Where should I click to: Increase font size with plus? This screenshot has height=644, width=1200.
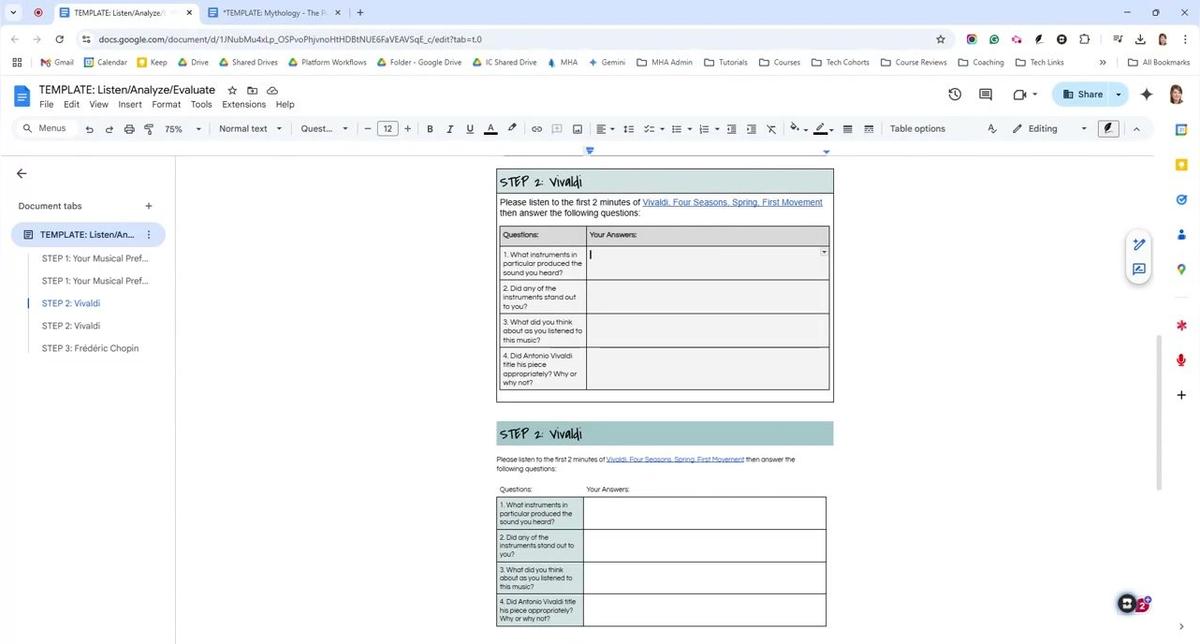[x=408, y=129]
